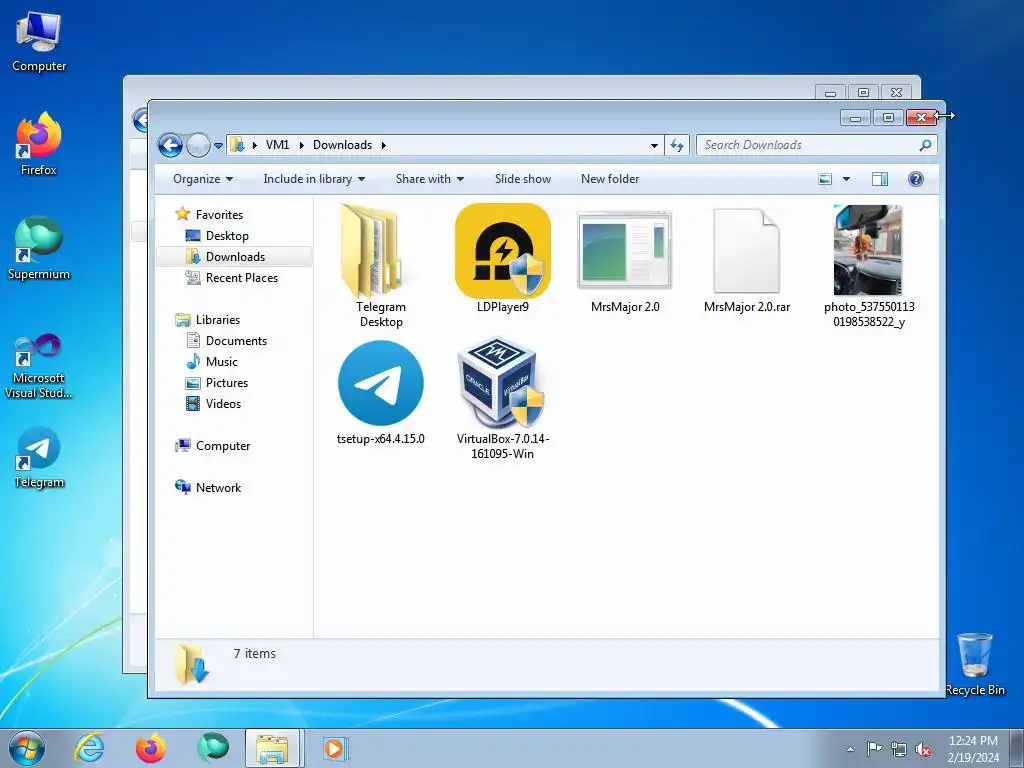Image resolution: width=1024 pixels, height=768 pixels.
Task: Expand the arrow after VM1 breadcrumb
Action: click(x=302, y=145)
